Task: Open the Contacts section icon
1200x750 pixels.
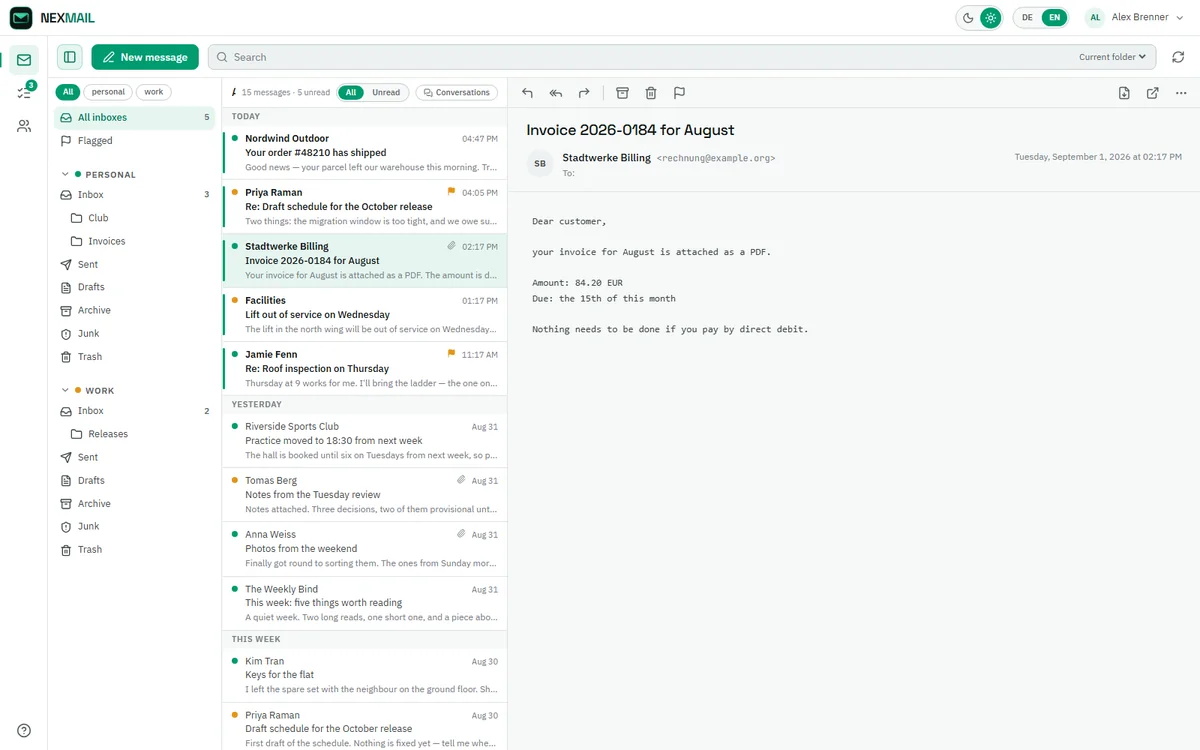Action: pyautogui.click(x=24, y=126)
